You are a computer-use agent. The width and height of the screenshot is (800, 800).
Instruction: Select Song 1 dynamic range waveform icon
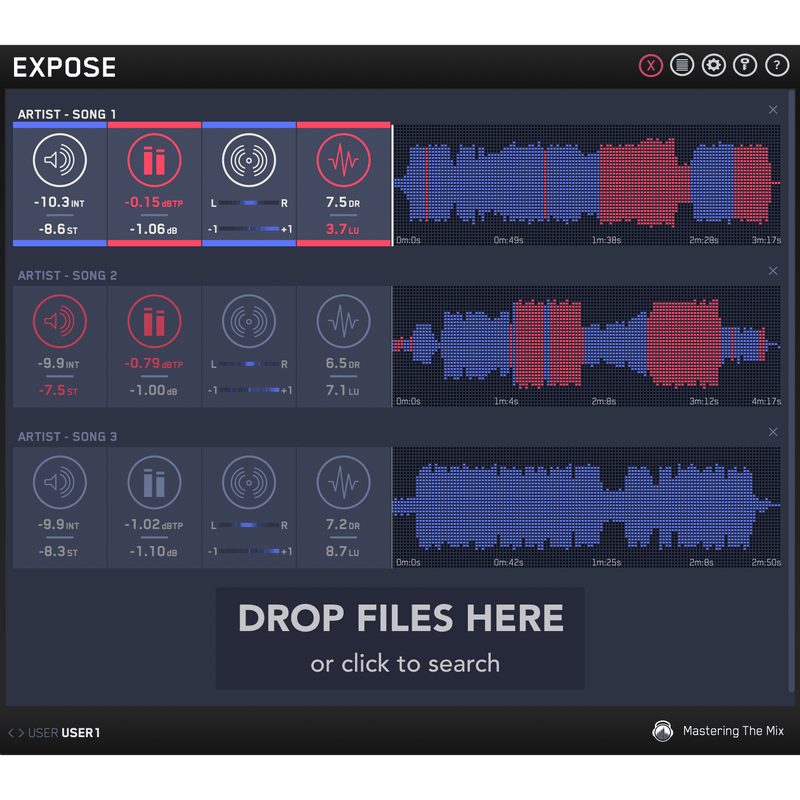tap(343, 160)
